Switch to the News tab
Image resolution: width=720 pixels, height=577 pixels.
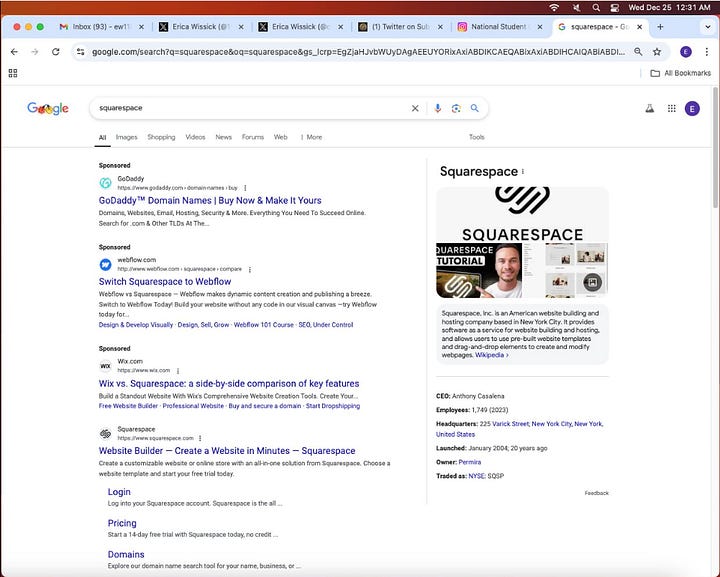[224, 137]
